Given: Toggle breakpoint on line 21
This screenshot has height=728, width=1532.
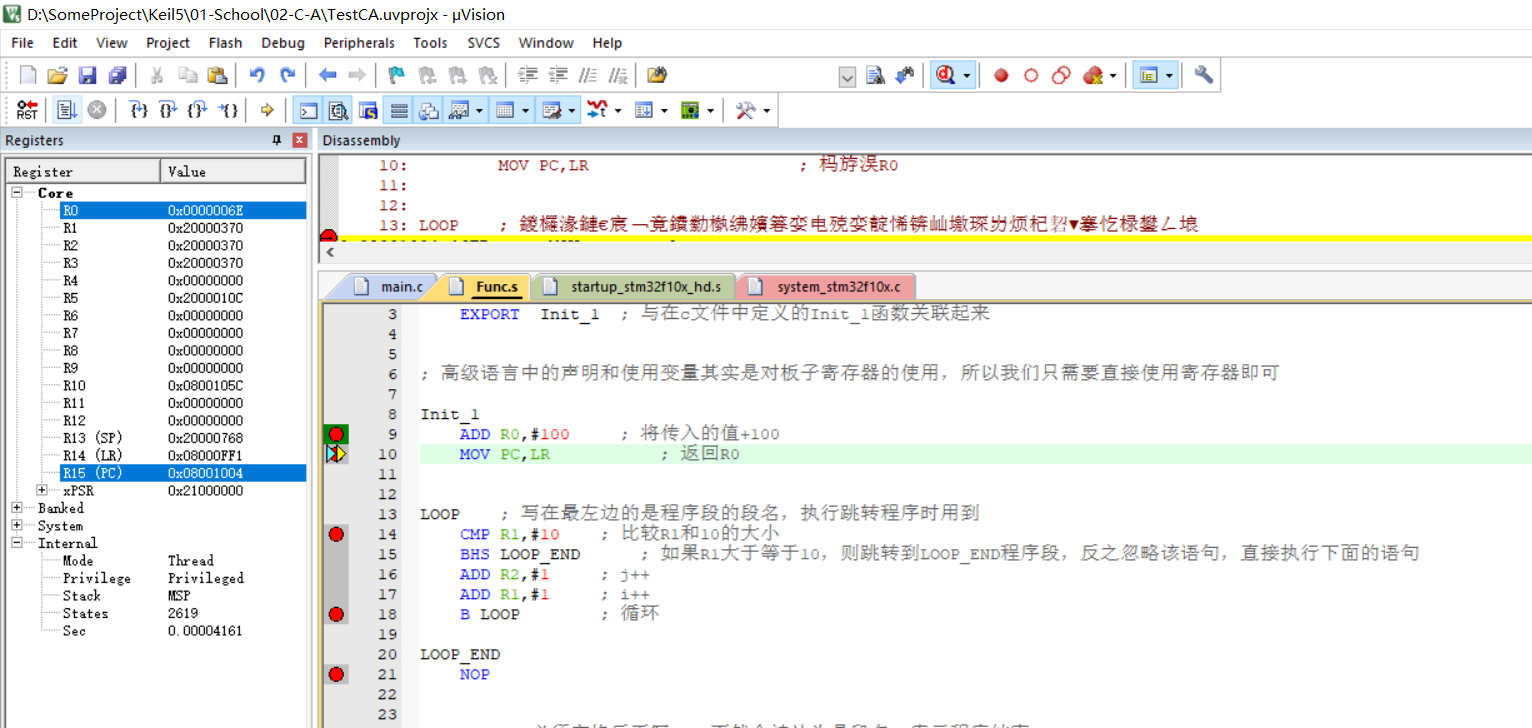Looking at the screenshot, I should tap(336, 674).
